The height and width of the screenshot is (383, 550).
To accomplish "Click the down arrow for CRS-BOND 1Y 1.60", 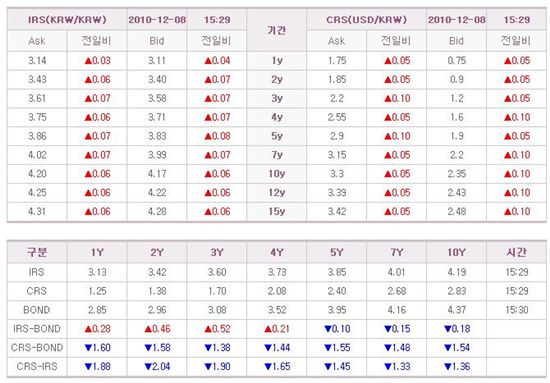I will [x=88, y=348].
